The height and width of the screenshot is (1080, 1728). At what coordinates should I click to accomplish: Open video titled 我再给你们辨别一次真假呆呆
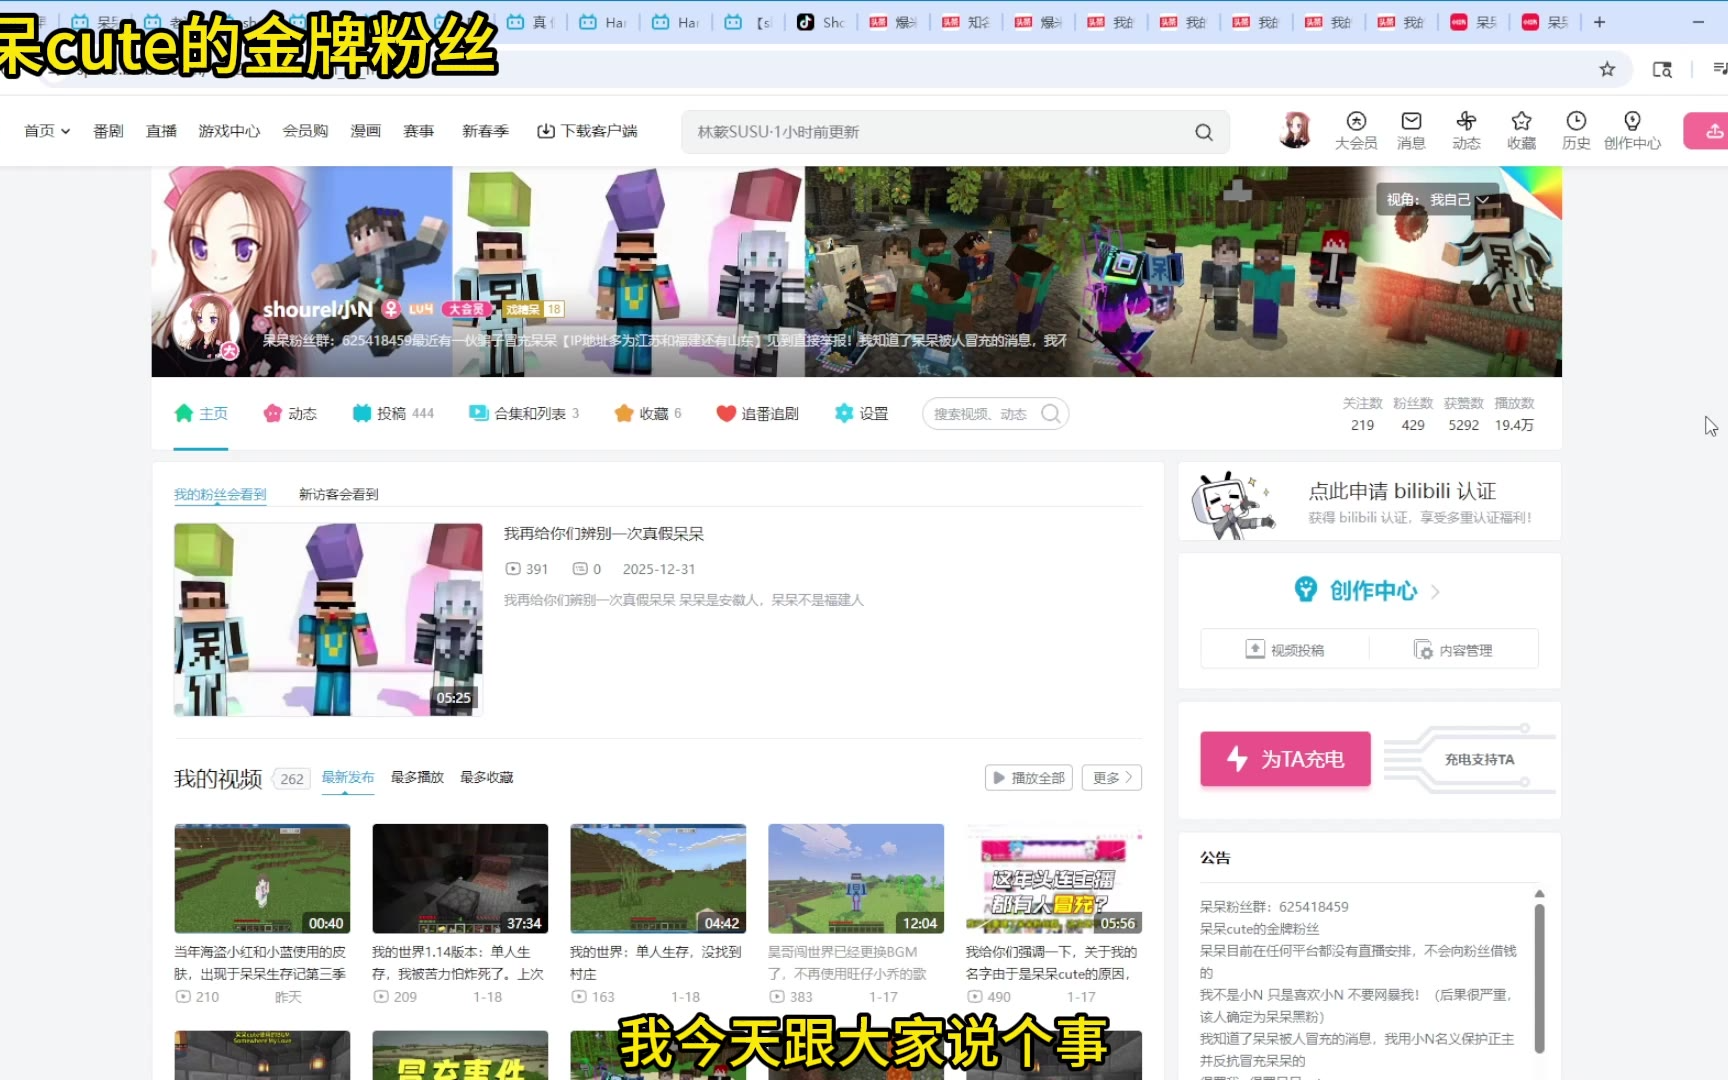point(604,534)
